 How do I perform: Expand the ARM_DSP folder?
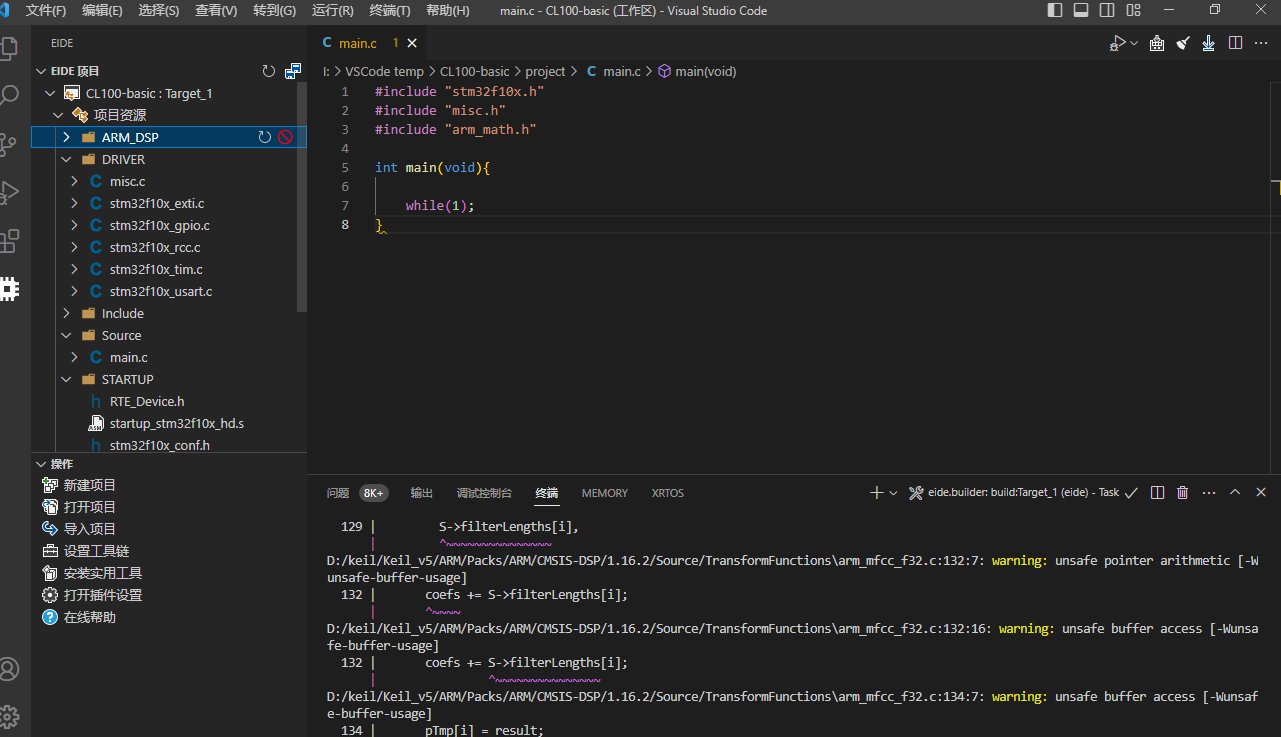66,137
